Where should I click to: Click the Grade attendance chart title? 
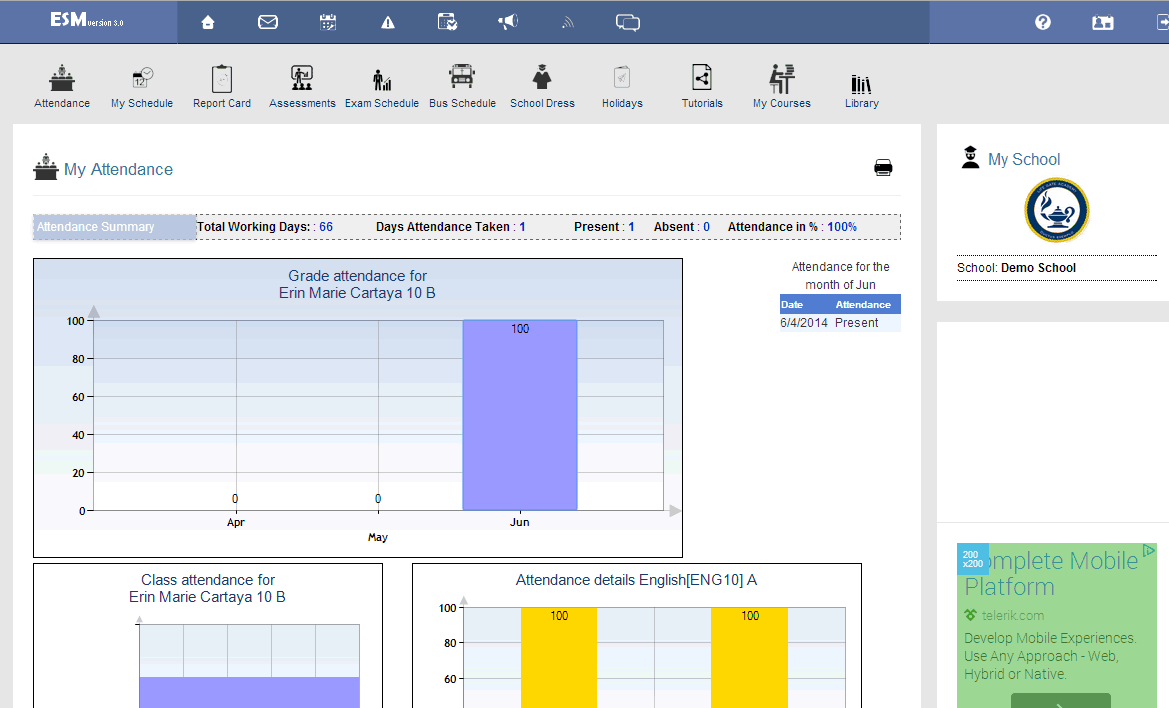pos(357,284)
